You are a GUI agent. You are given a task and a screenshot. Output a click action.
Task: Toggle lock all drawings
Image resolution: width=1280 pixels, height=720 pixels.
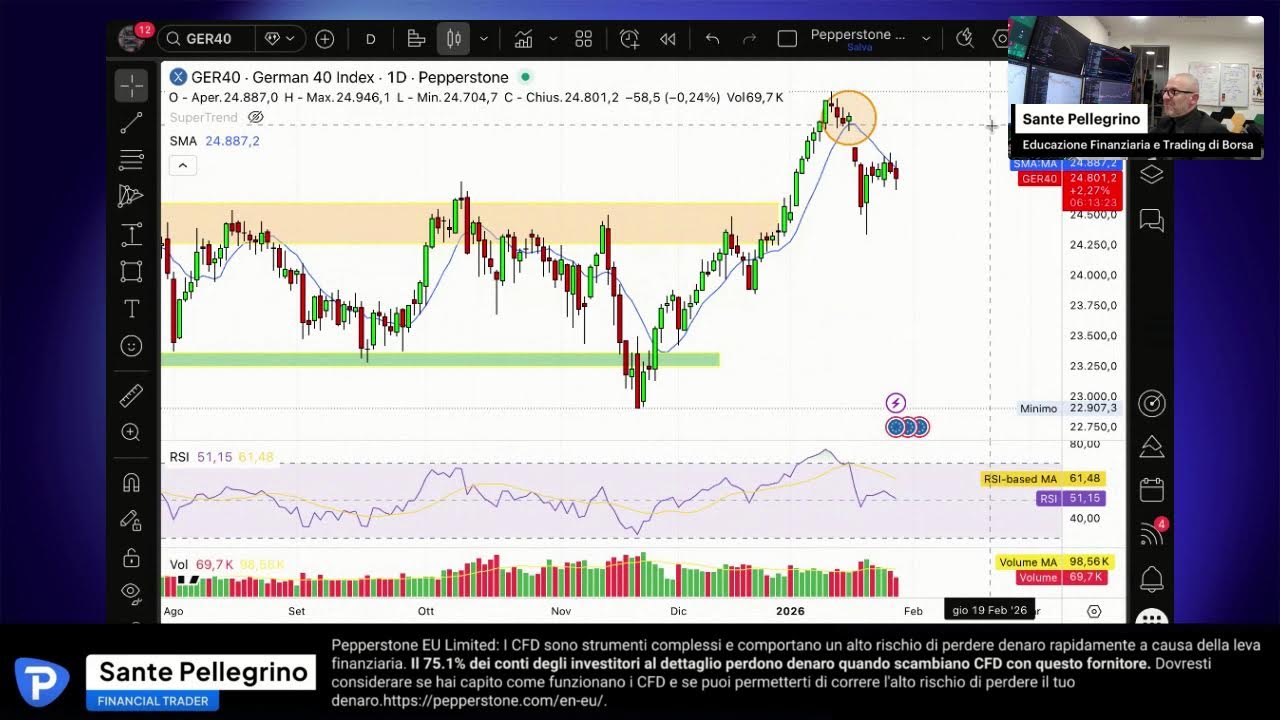131,557
